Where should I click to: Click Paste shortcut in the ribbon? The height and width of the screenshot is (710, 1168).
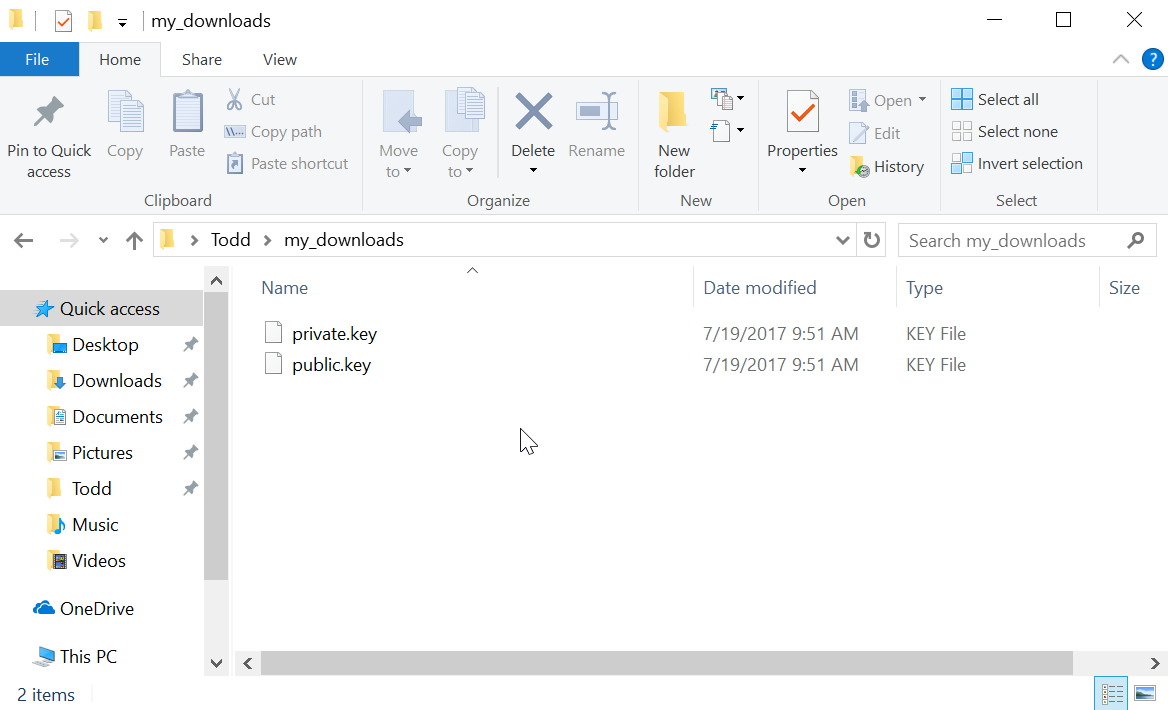(x=287, y=164)
